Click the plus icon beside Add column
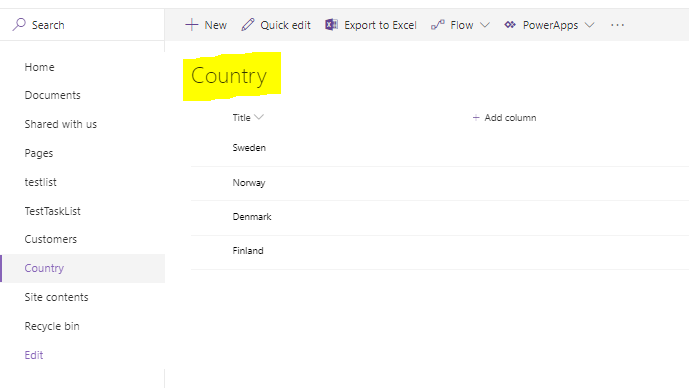 pyautogui.click(x=476, y=117)
